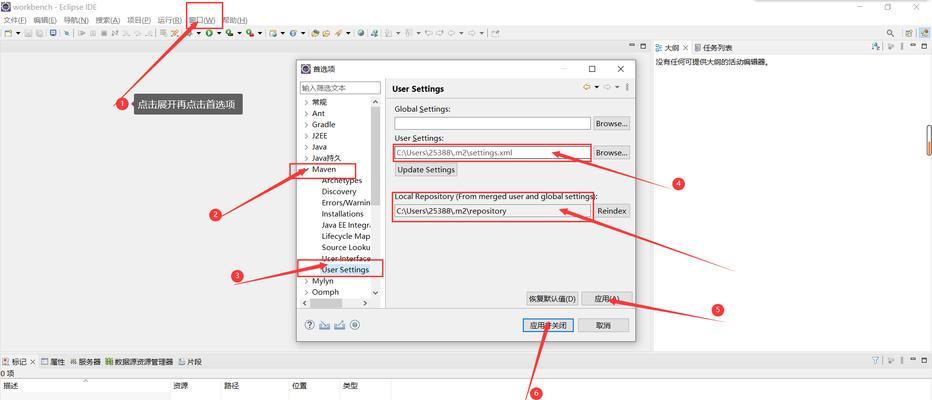Select Discovery under Maven
This screenshot has width=932, height=400.
pyautogui.click(x=339, y=192)
